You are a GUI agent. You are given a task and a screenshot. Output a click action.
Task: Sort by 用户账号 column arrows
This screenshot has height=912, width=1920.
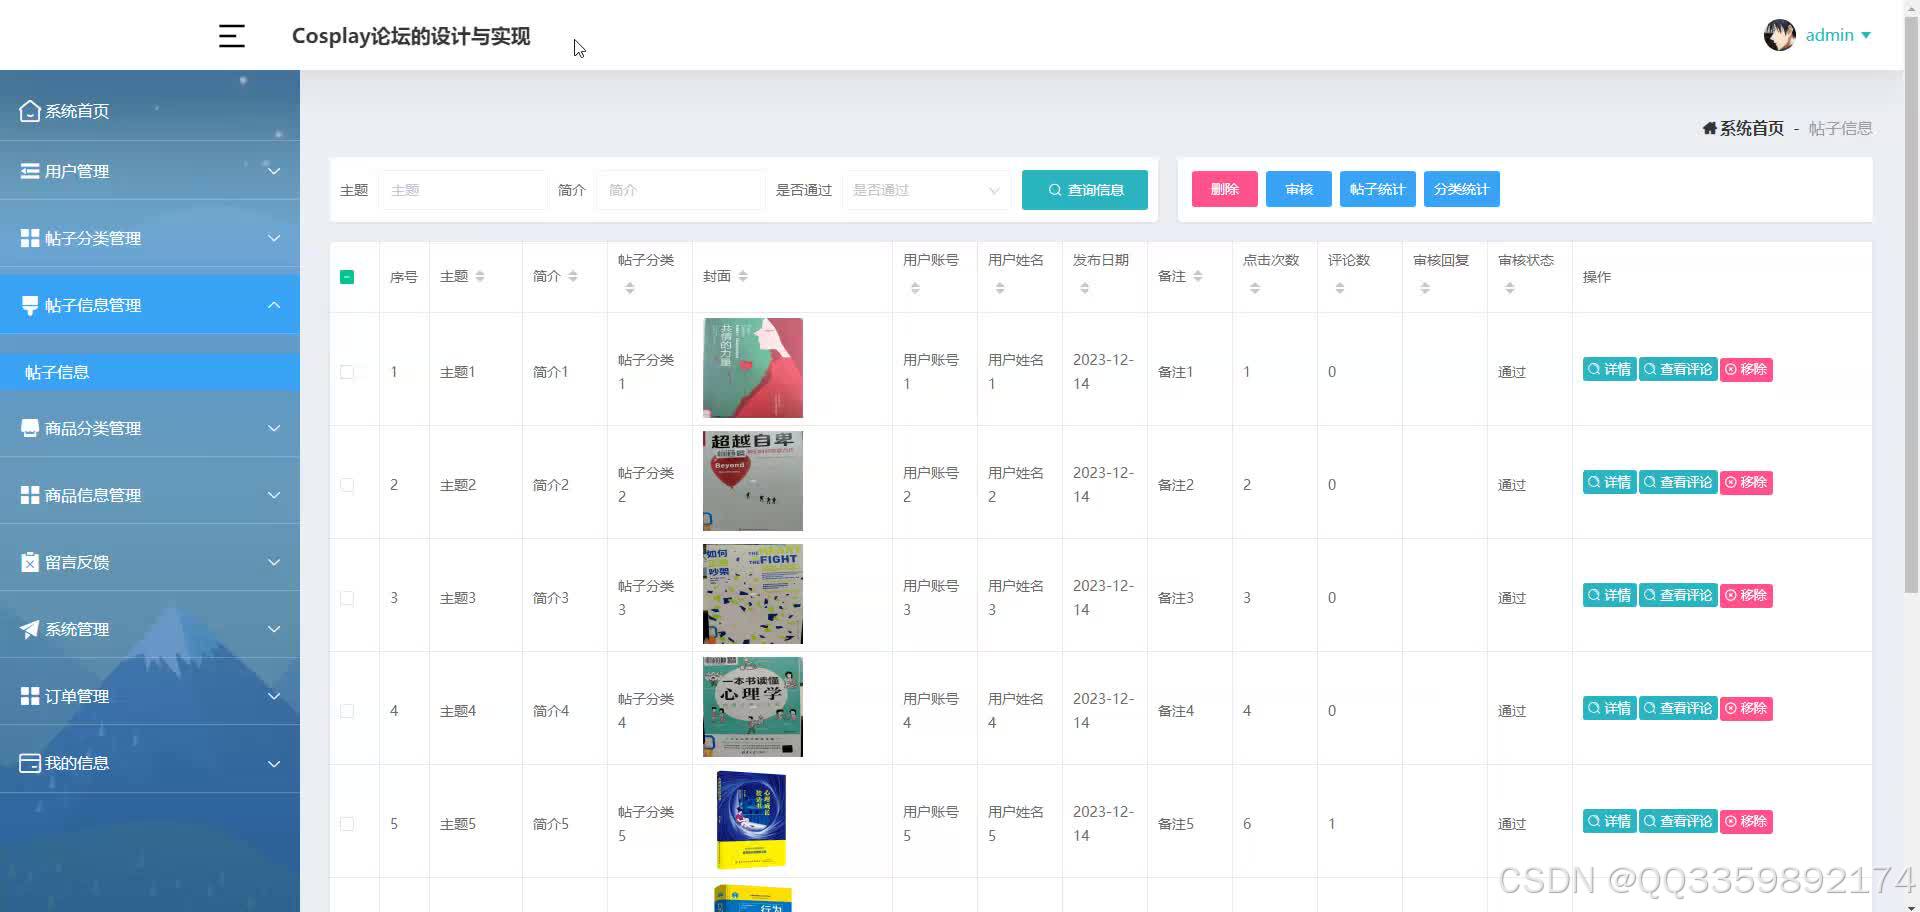pyautogui.click(x=915, y=288)
